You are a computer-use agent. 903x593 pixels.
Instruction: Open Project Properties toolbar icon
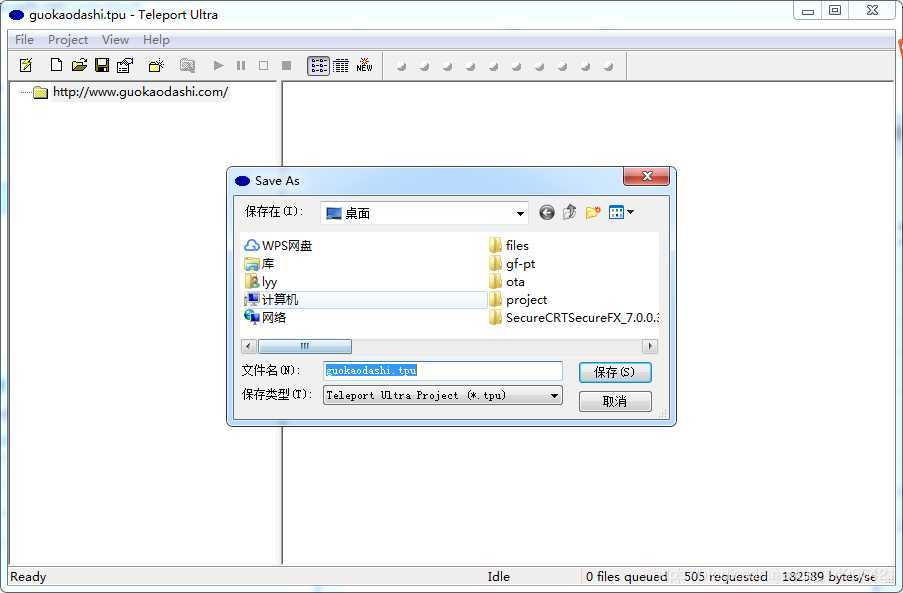[125, 66]
